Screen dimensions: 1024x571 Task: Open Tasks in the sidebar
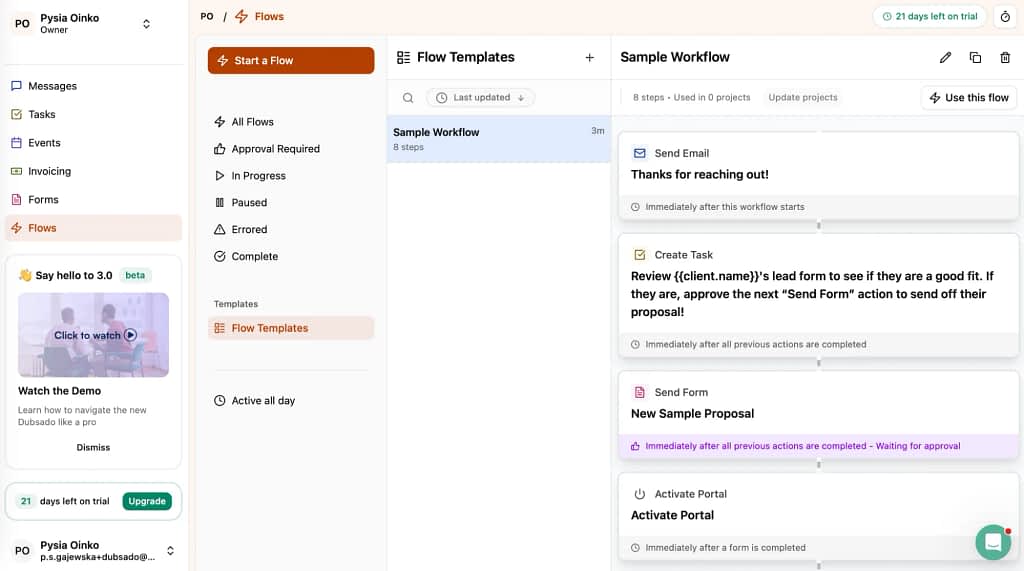pos(93,114)
